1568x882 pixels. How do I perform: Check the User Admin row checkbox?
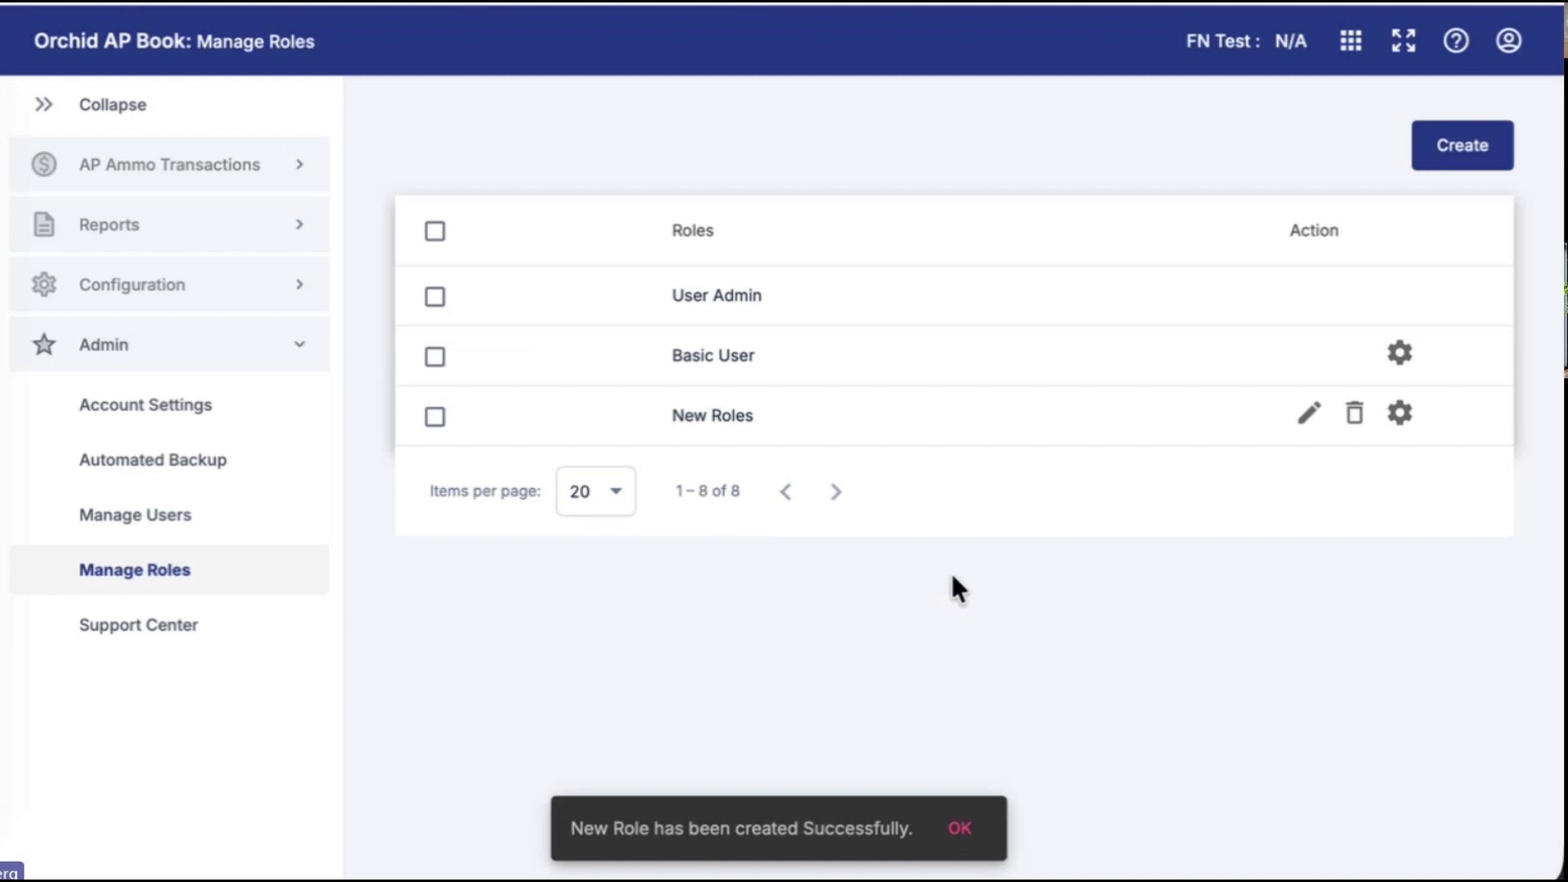tap(434, 297)
